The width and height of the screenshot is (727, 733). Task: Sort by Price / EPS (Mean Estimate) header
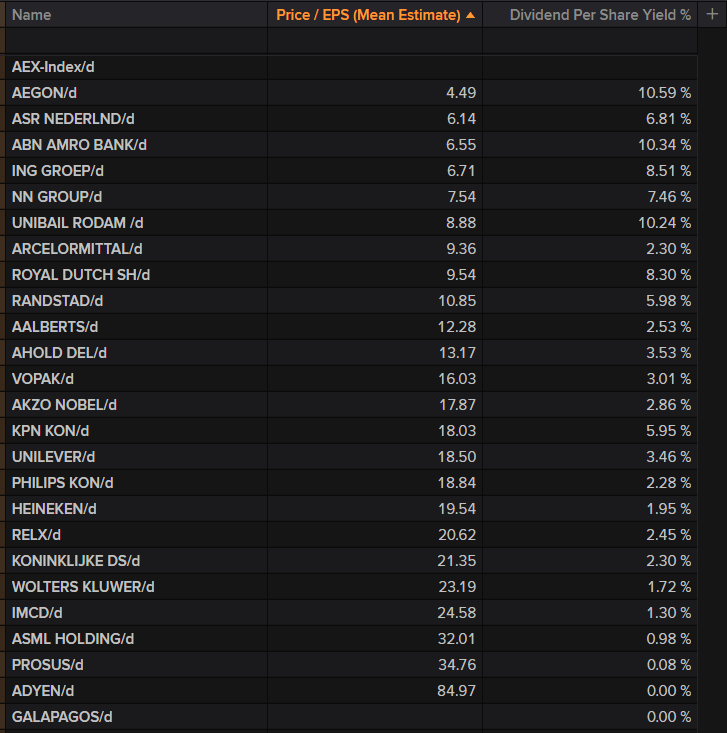[x=368, y=15]
